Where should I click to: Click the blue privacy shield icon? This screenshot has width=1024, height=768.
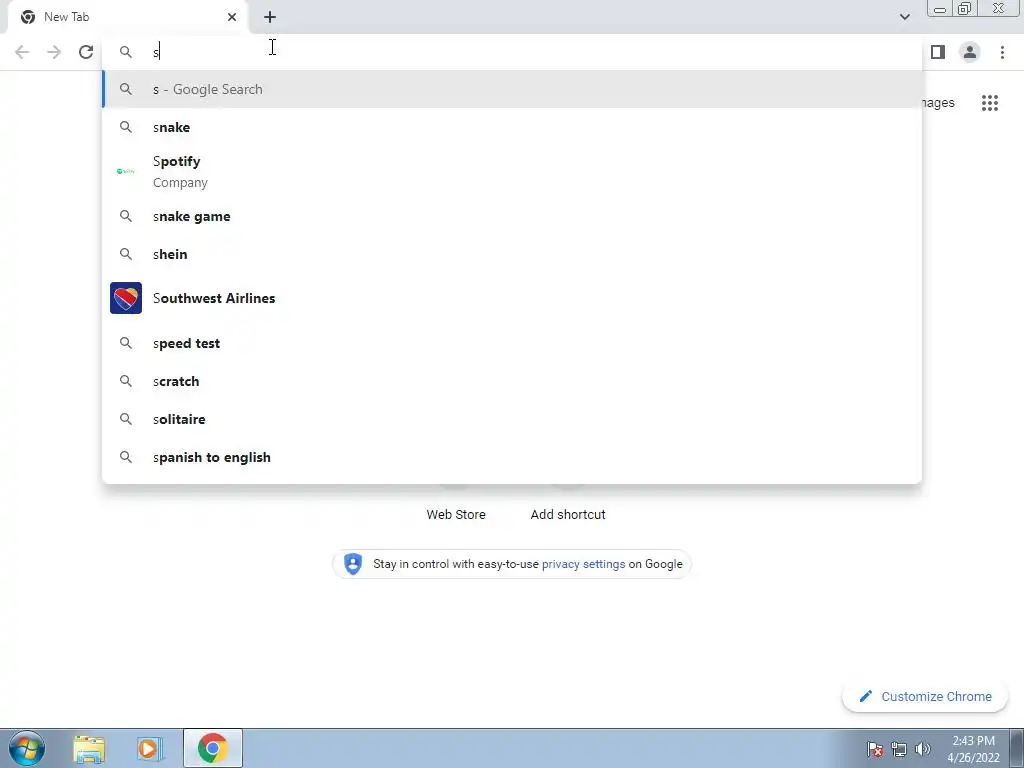pos(353,564)
